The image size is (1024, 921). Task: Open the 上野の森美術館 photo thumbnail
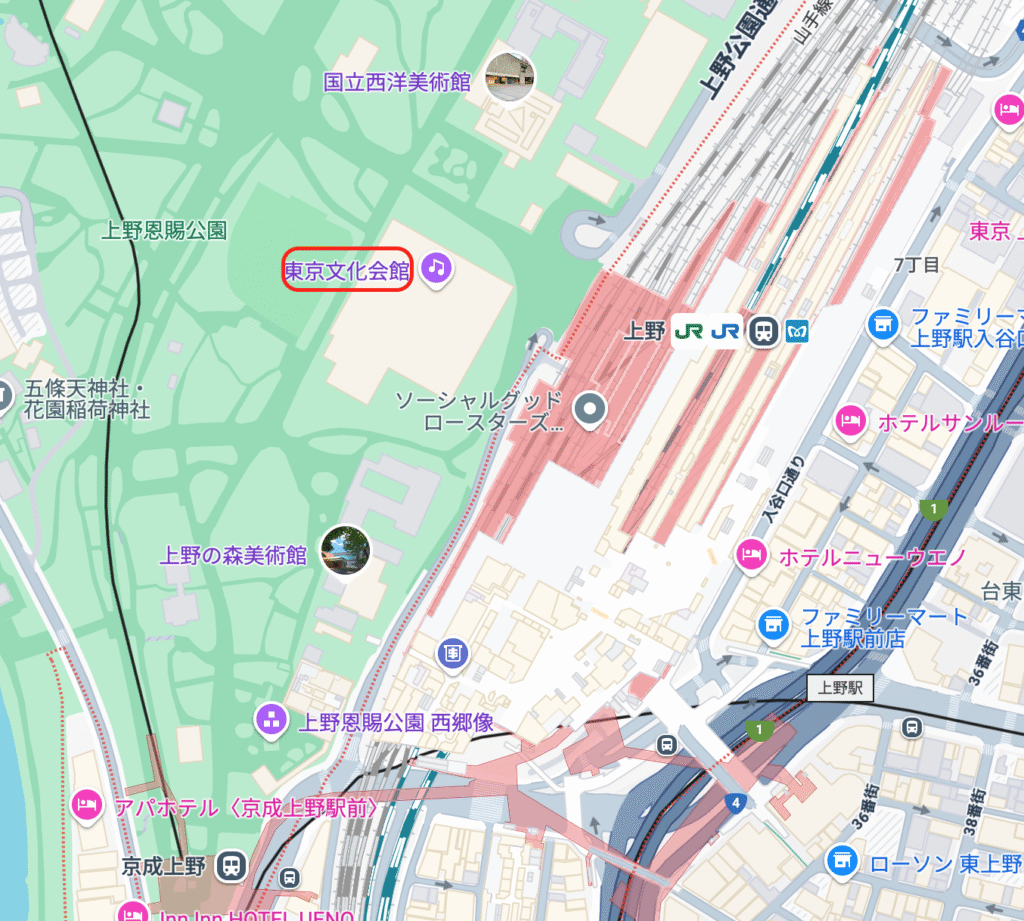point(345,551)
